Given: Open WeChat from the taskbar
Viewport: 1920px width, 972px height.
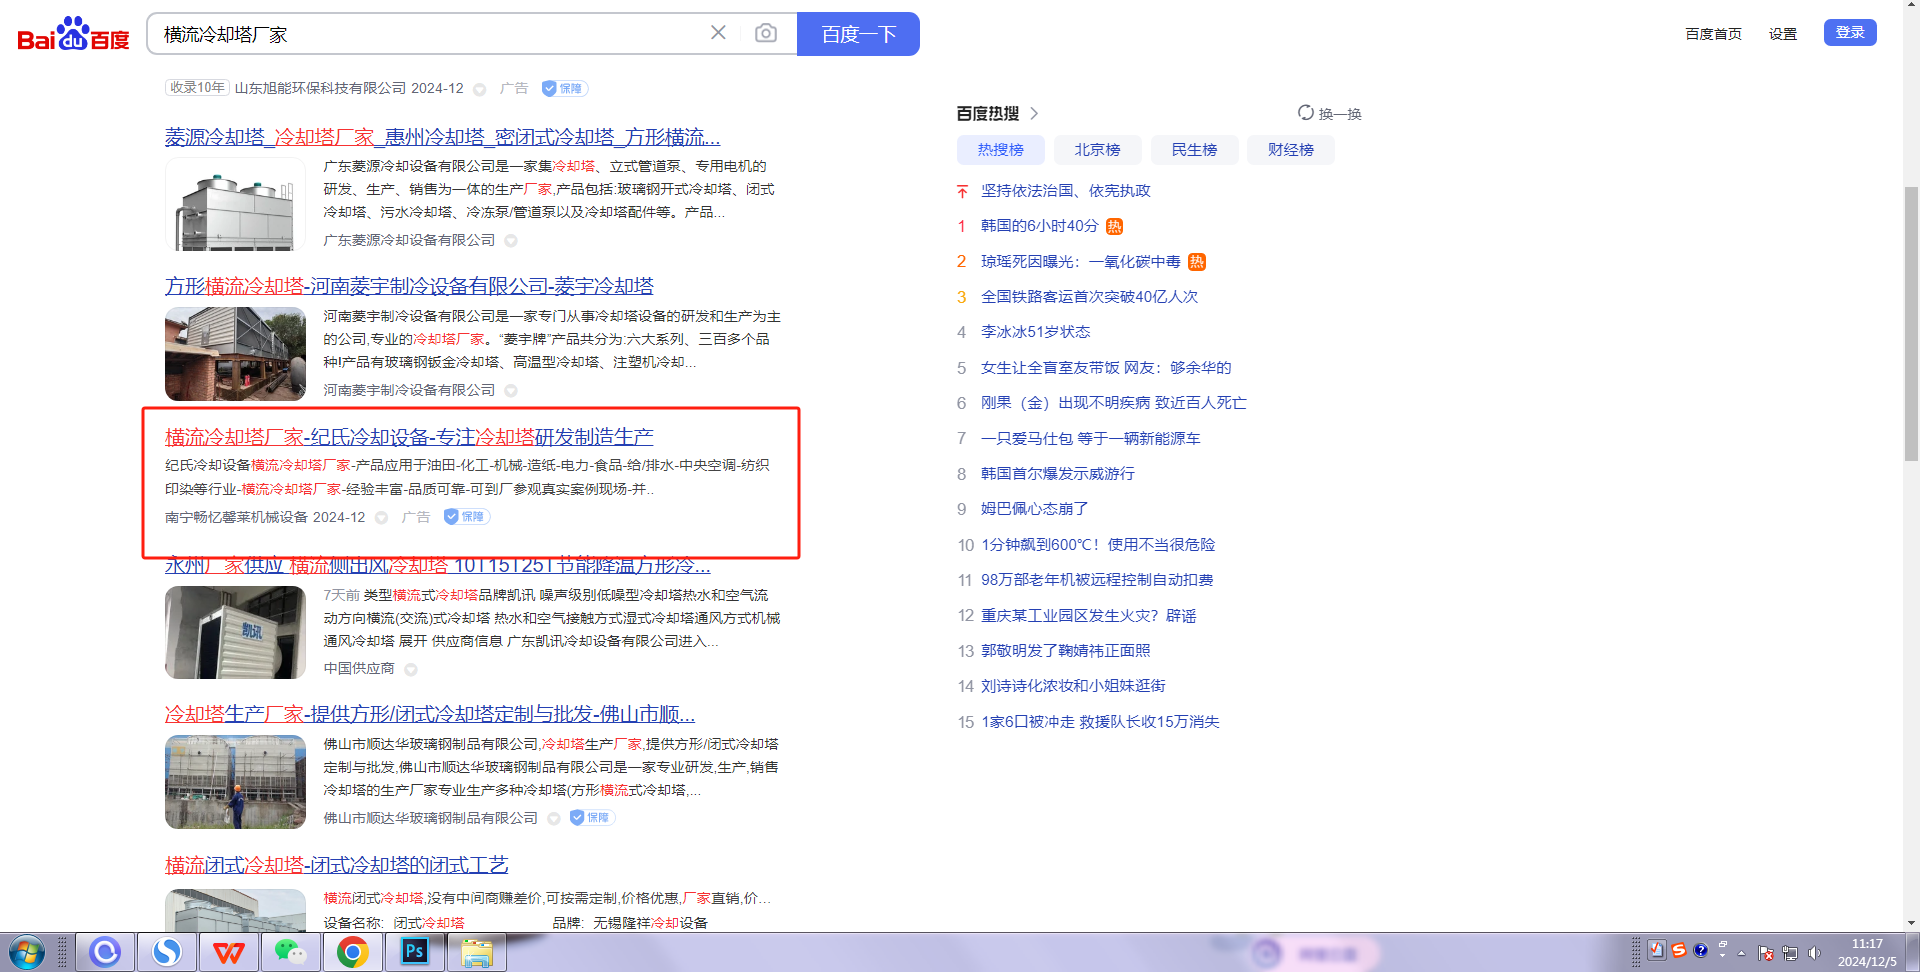Looking at the screenshot, I should pyautogui.click(x=290, y=952).
